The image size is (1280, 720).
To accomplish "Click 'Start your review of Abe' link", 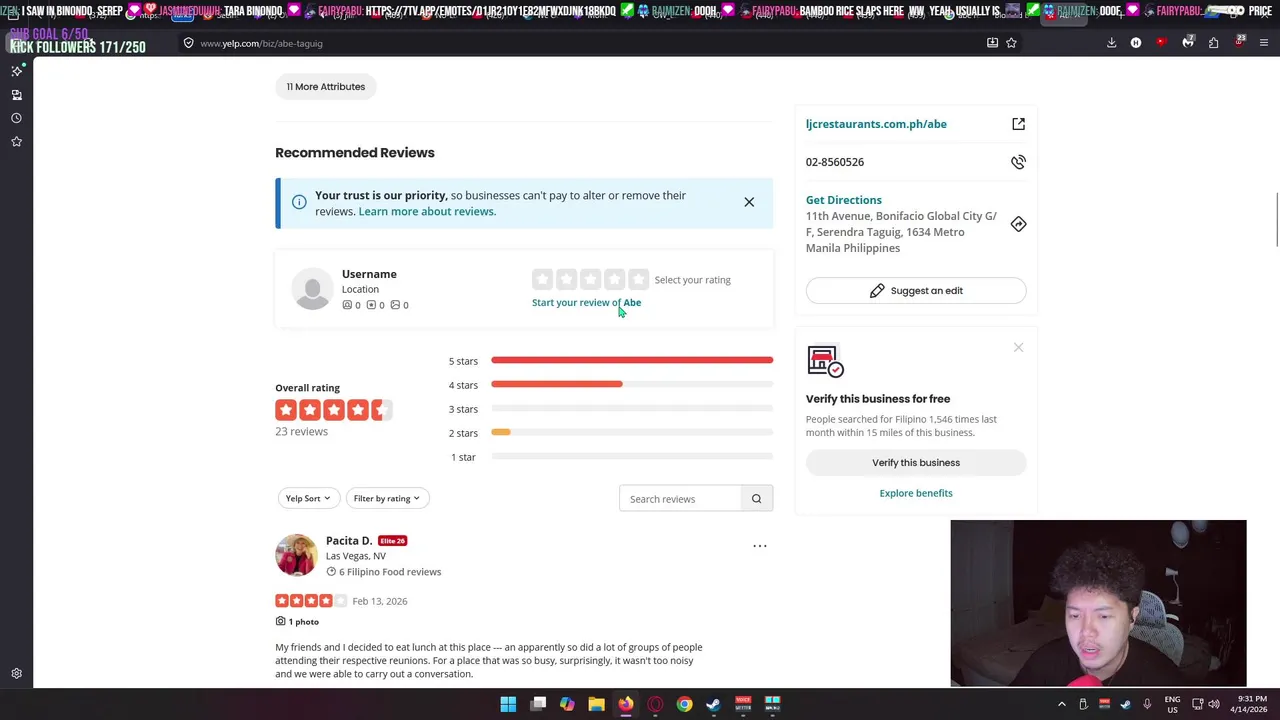I will pos(586,302).
